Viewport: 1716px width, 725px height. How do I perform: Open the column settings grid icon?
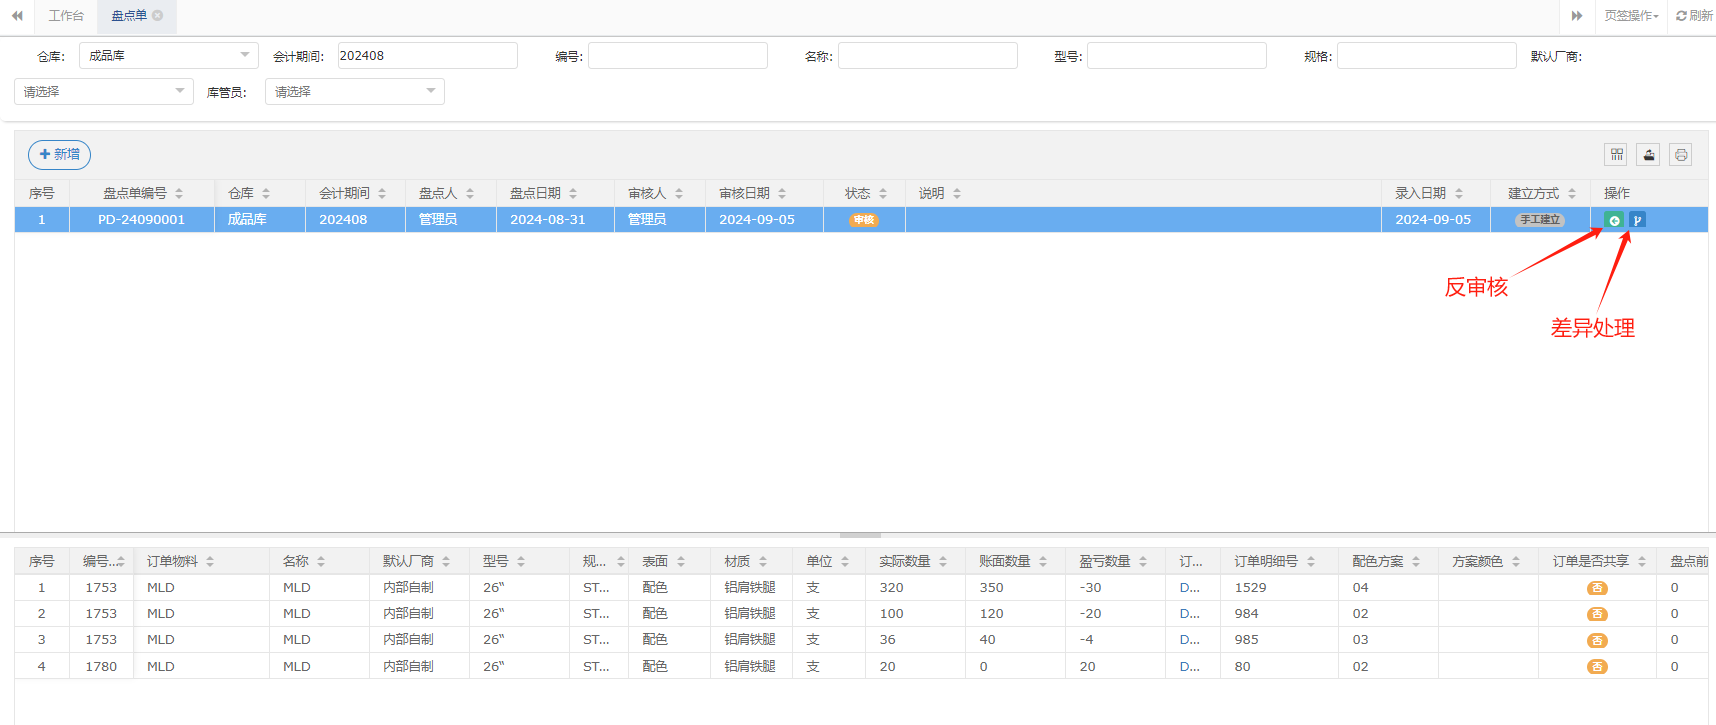1616,154
